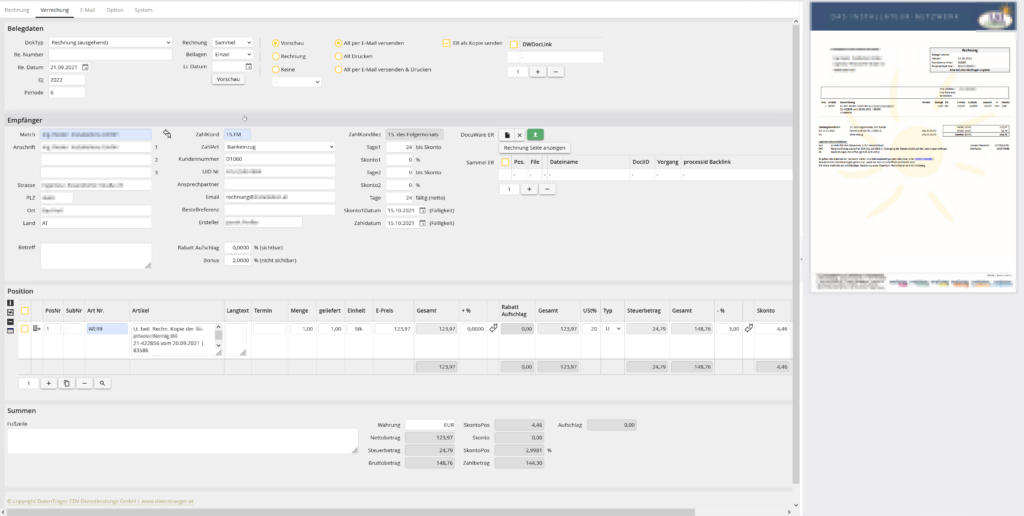Image resolution: width=1024 pixels, height=516 pixels.
Task: Open the Li. Datum calendar picker
Action: point(248,66)
